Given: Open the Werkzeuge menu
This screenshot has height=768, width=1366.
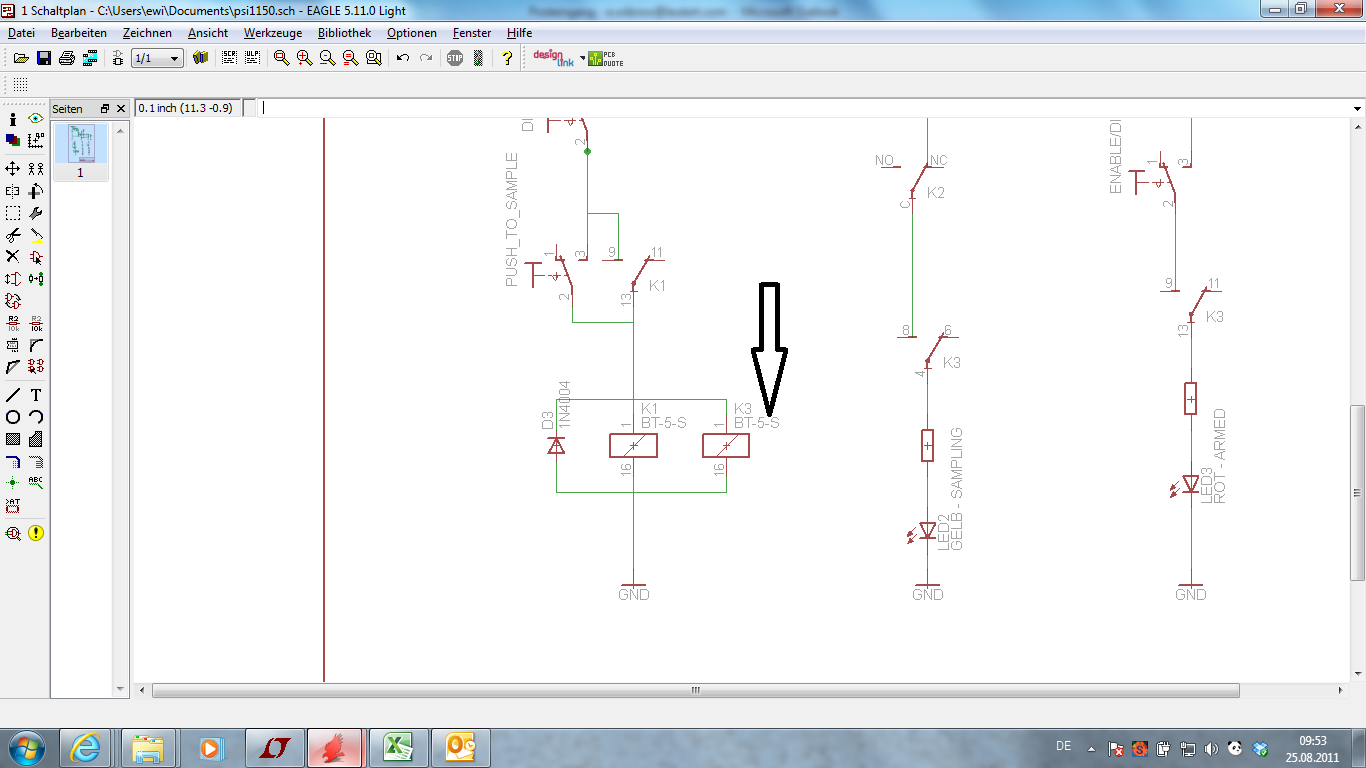Looking at the screenshot, I should pyautogui.click(x=272, y=33).
